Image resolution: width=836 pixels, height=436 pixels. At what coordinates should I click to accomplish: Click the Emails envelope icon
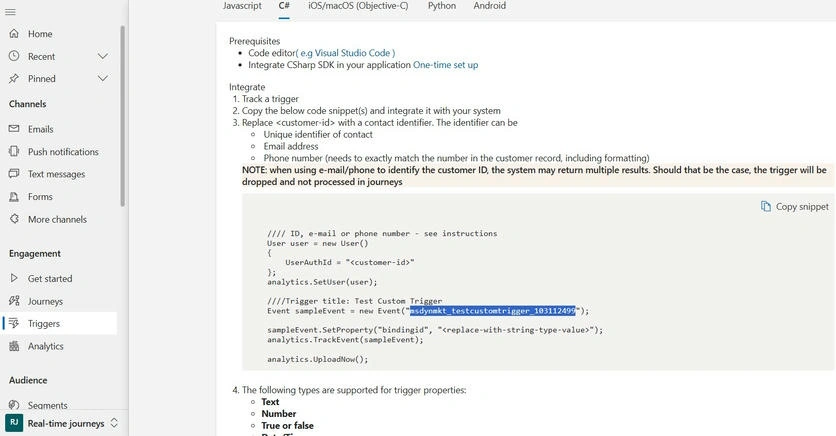click(14, 129)
